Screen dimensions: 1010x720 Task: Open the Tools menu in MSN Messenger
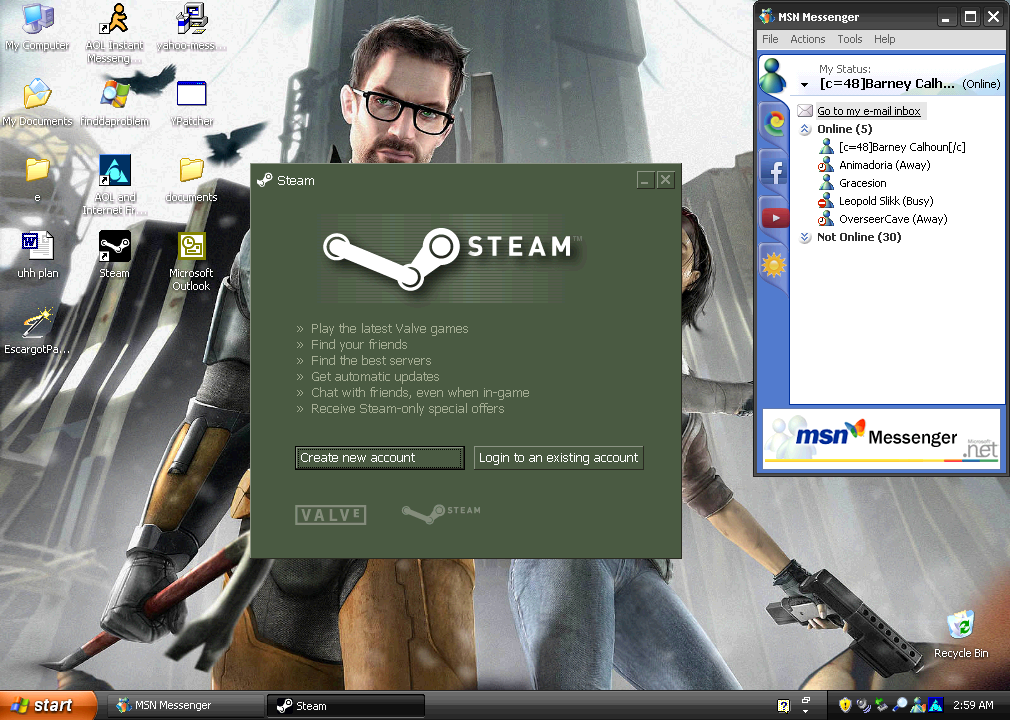(849, 39)
